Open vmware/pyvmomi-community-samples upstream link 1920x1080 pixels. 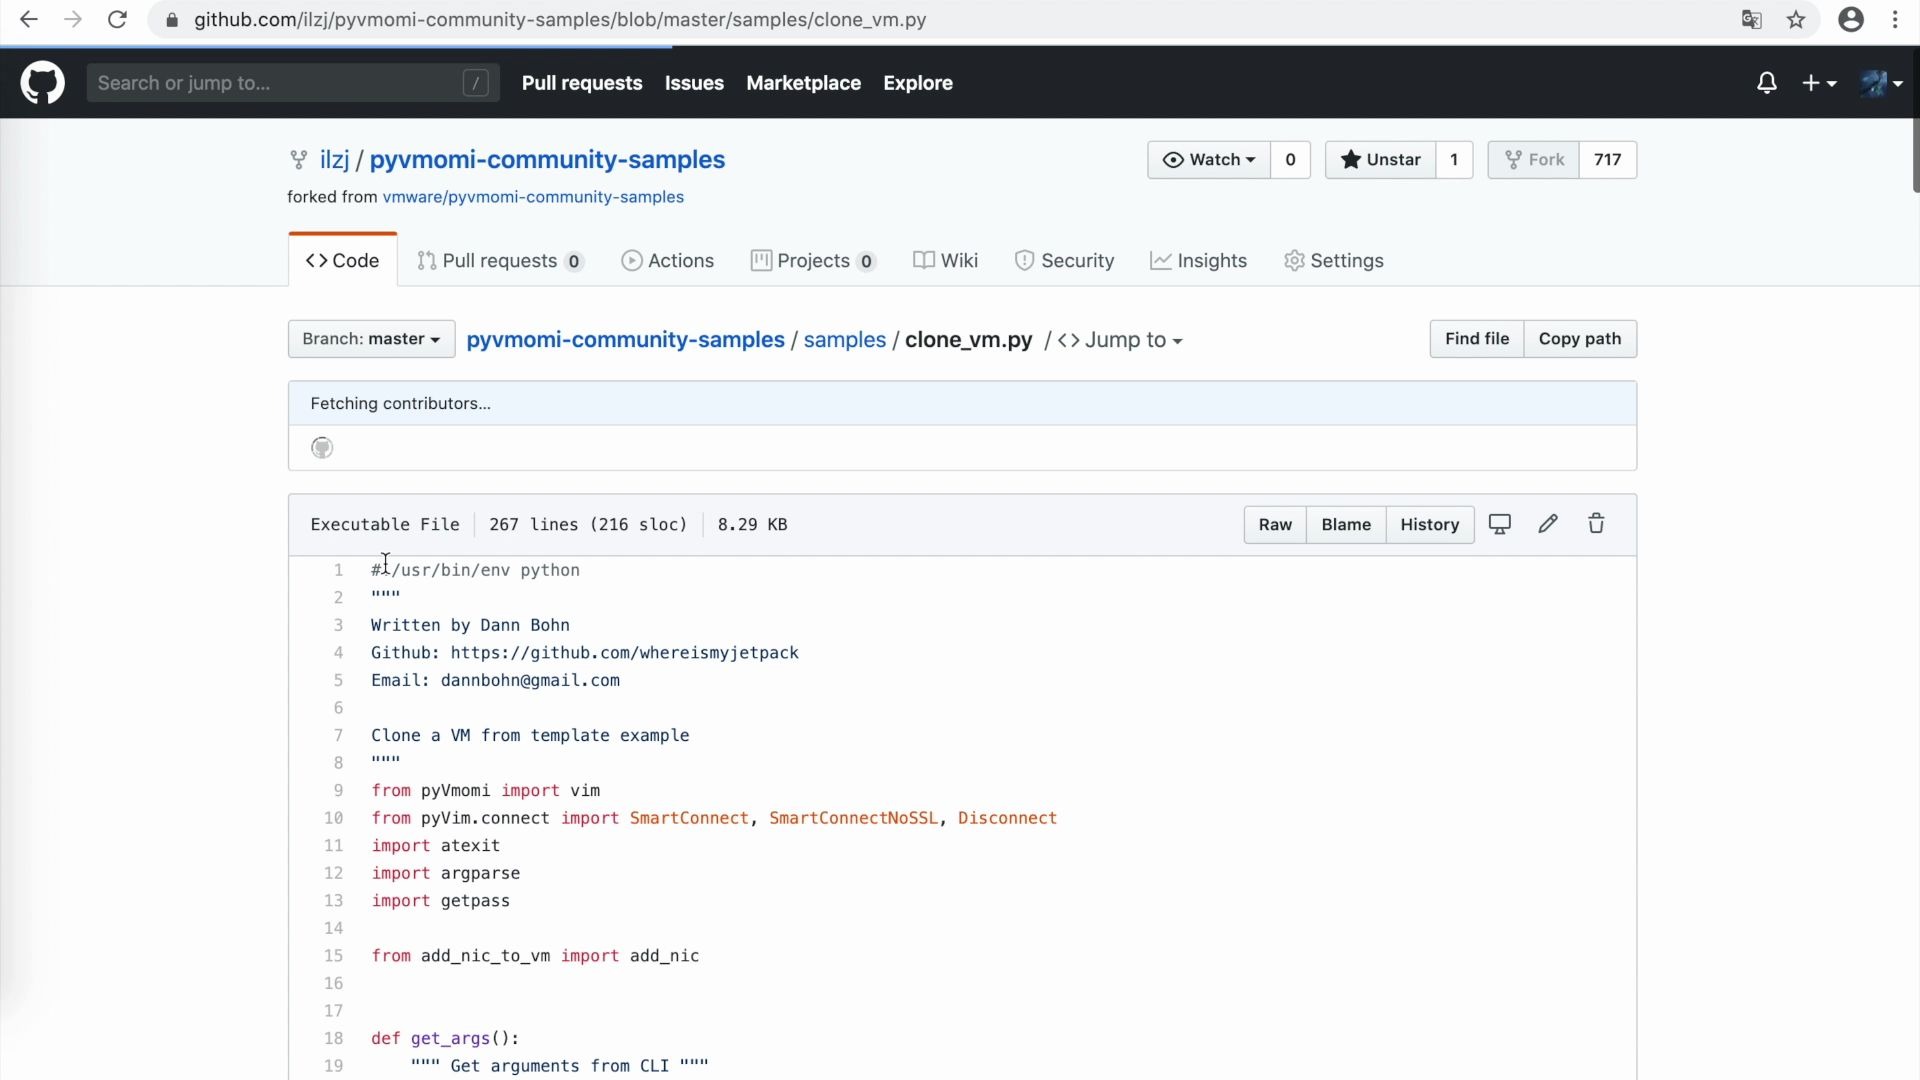[533, 197]
